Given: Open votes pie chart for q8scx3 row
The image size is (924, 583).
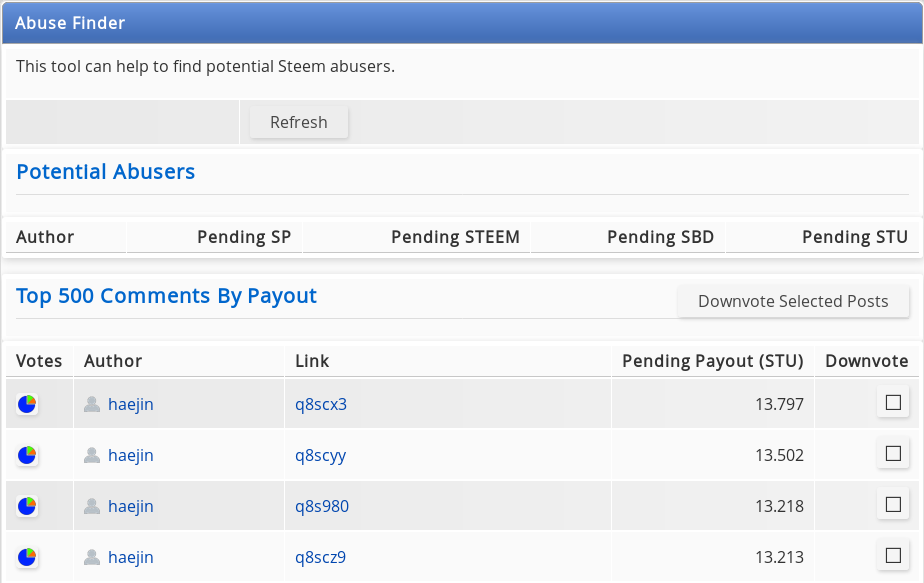Looking at the screenshot, I should pyautogui.click(x=27, y=404).
